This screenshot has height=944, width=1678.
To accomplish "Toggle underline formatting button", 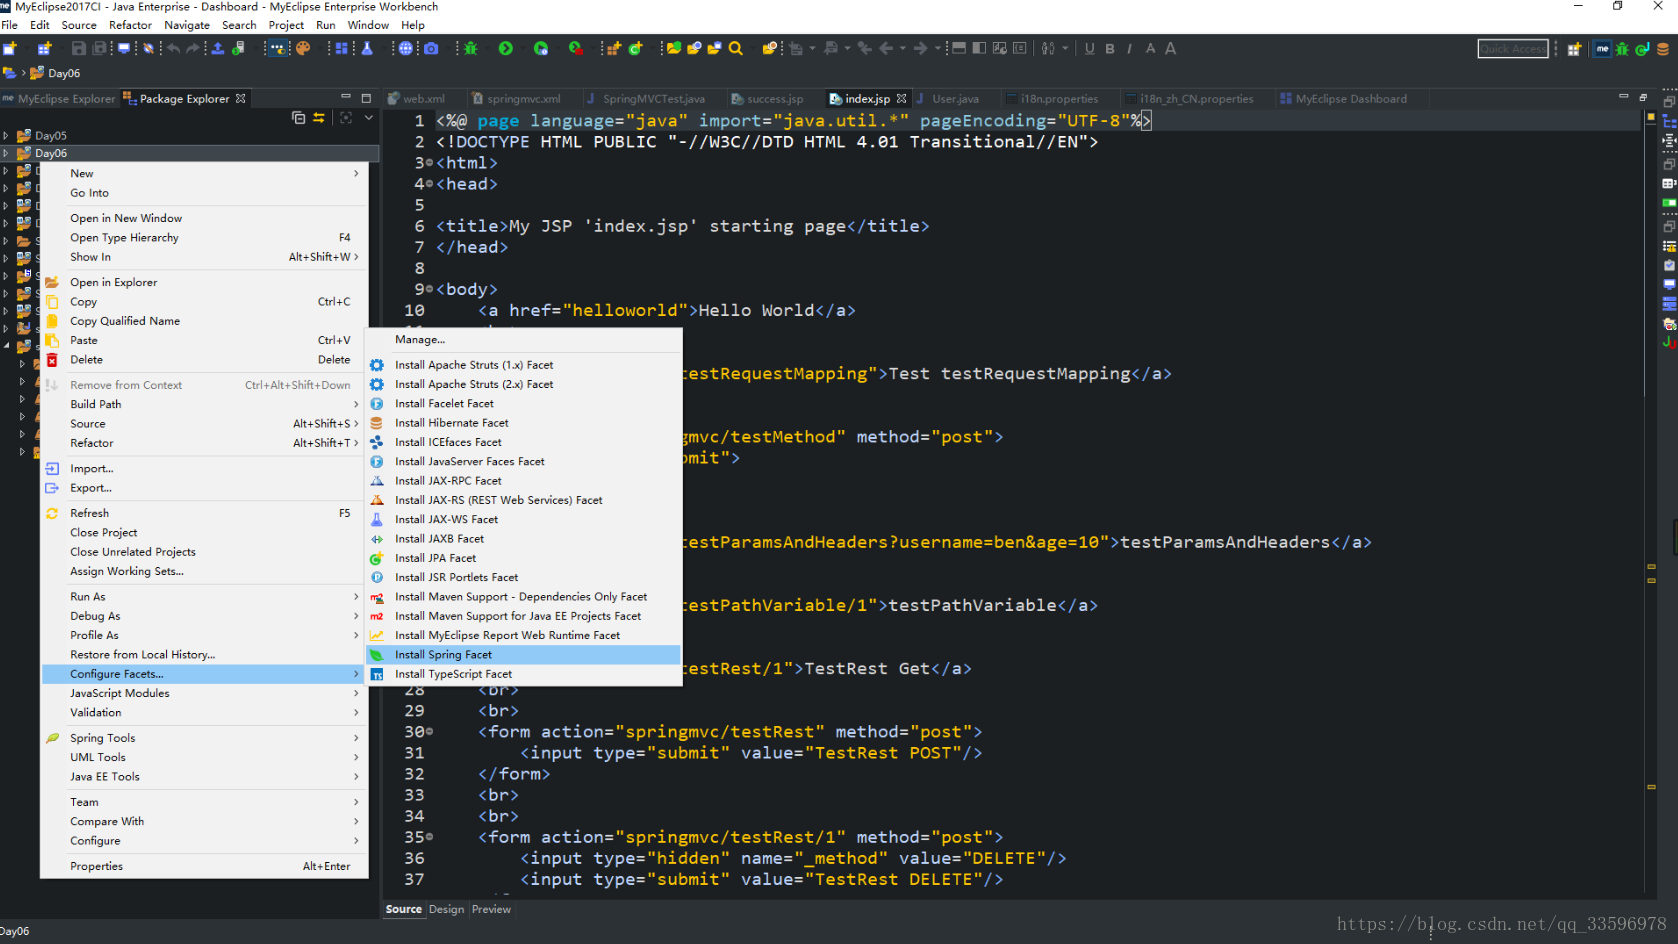I will click(x=1090, y=48).
